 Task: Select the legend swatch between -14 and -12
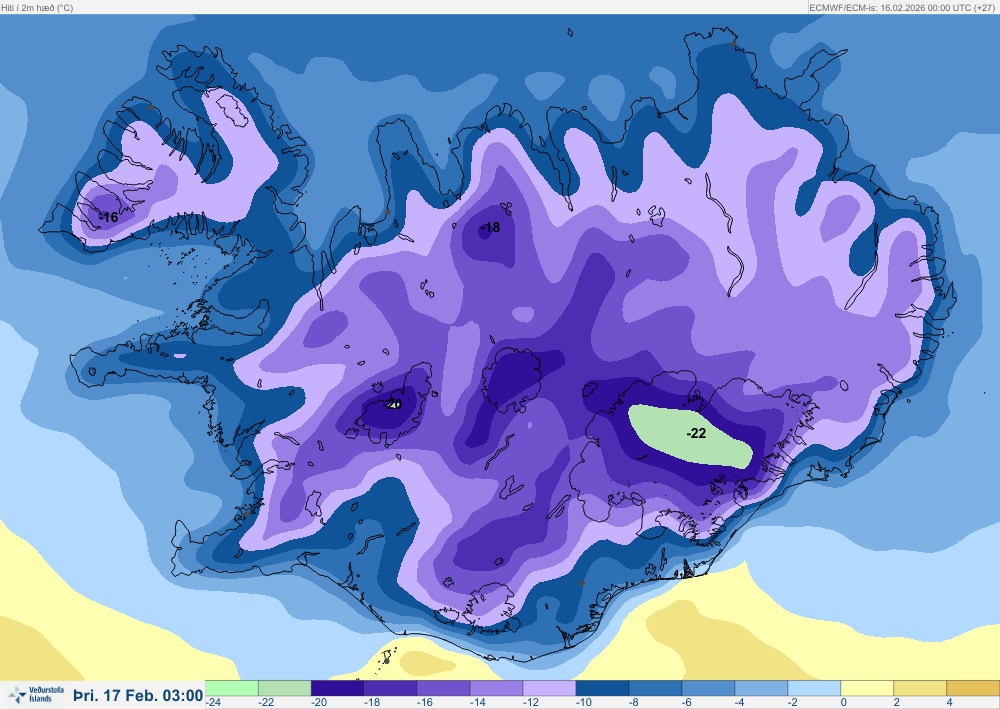tap(496, 688)
